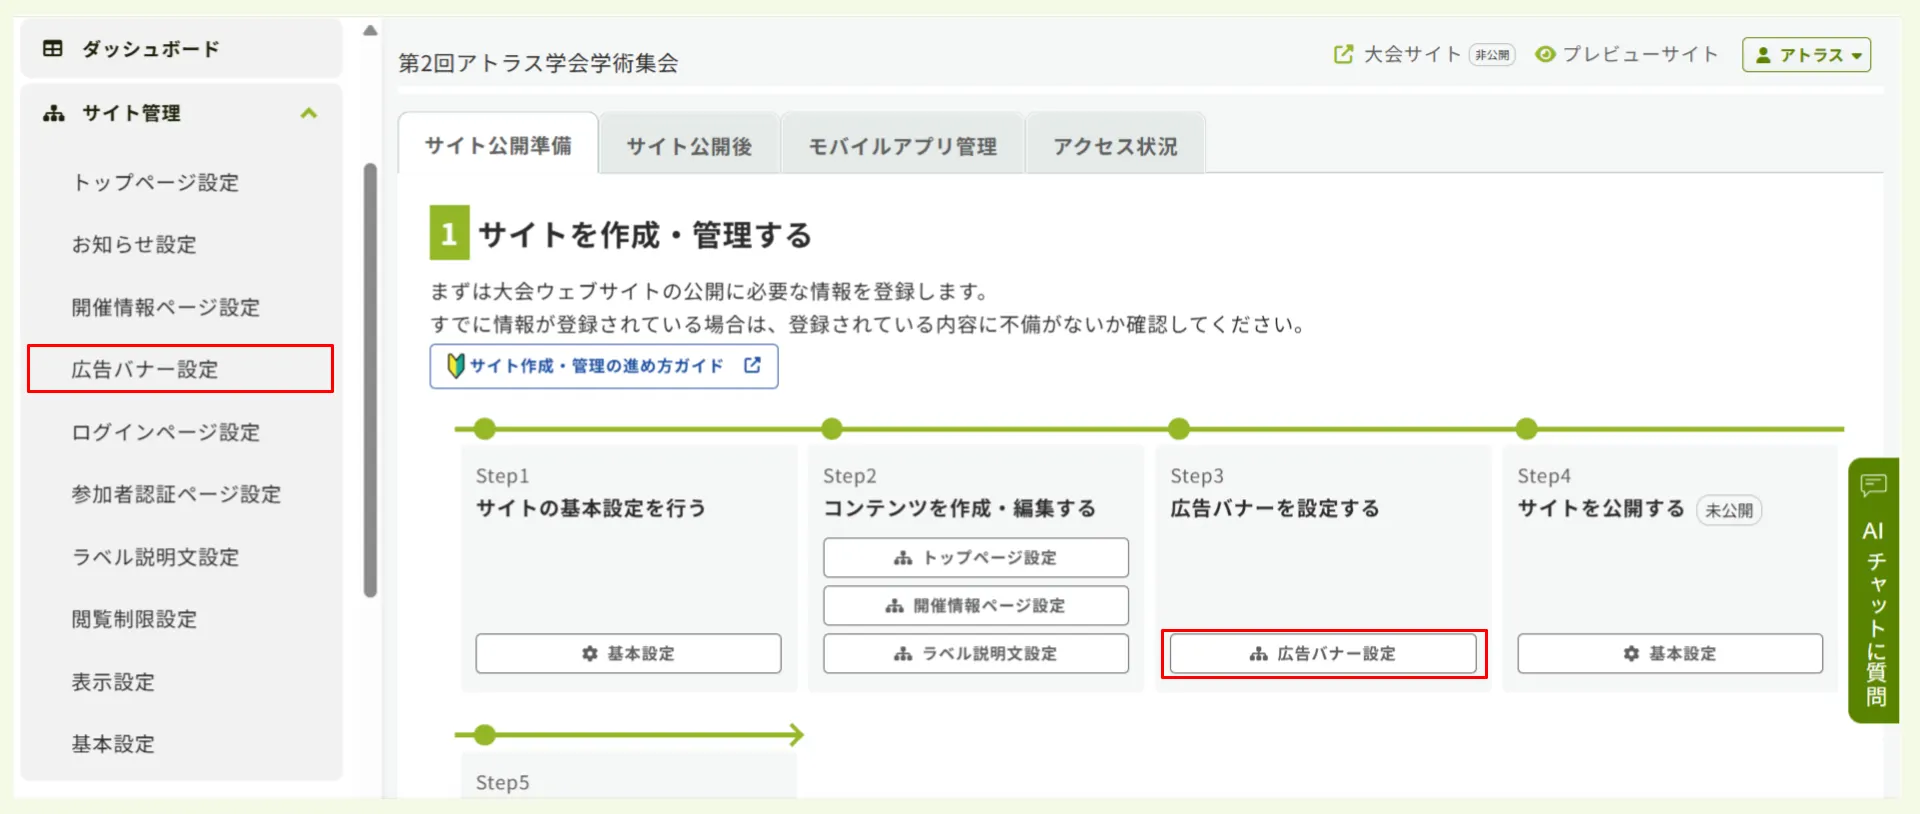Viewport: 1920px width, 814px height.
Task: Click gear icon in Step4 基本設定 button
Action: pyautogui.click(x=1632, y=653)
